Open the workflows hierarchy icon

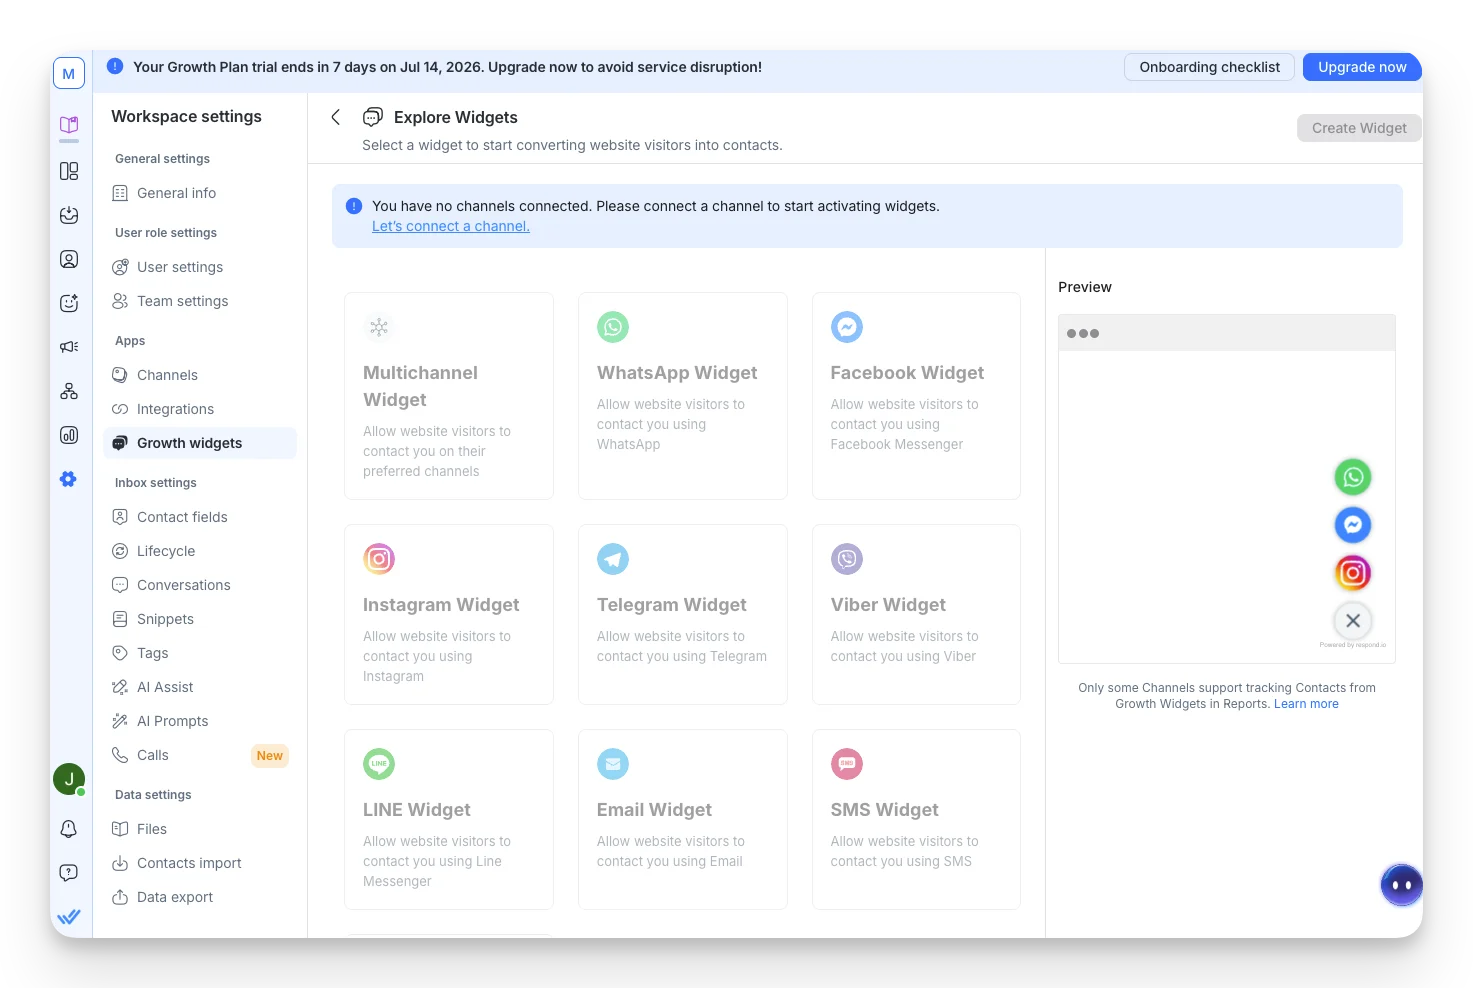[x=69, y=391]
